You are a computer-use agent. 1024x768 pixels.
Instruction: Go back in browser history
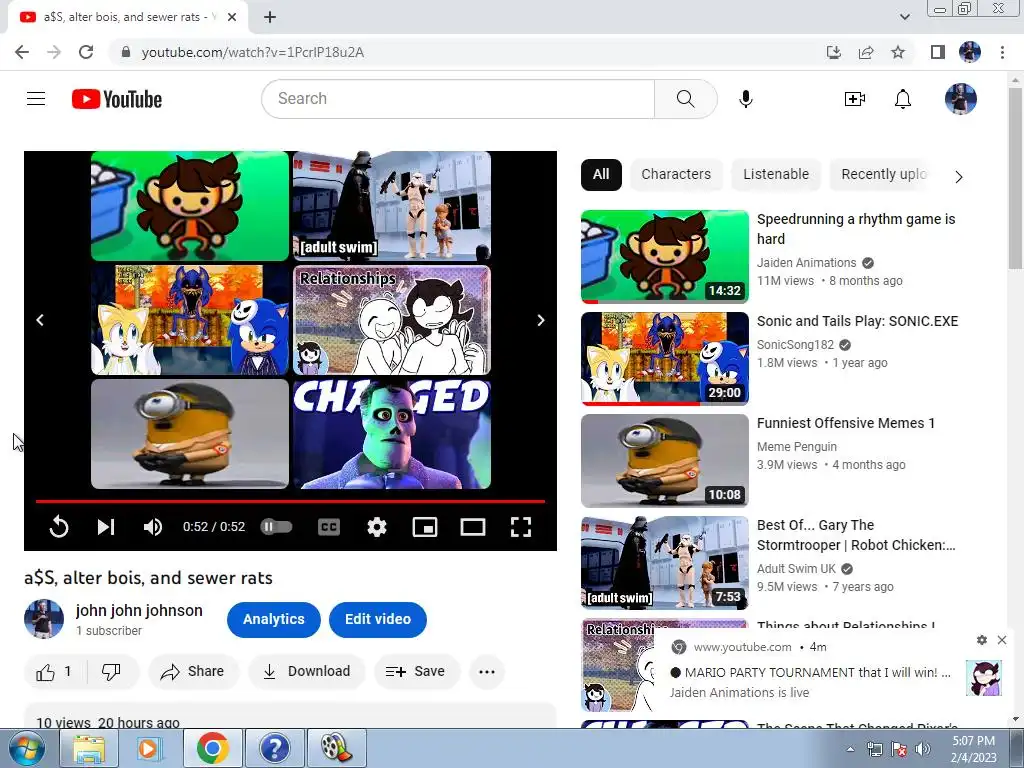22,52
